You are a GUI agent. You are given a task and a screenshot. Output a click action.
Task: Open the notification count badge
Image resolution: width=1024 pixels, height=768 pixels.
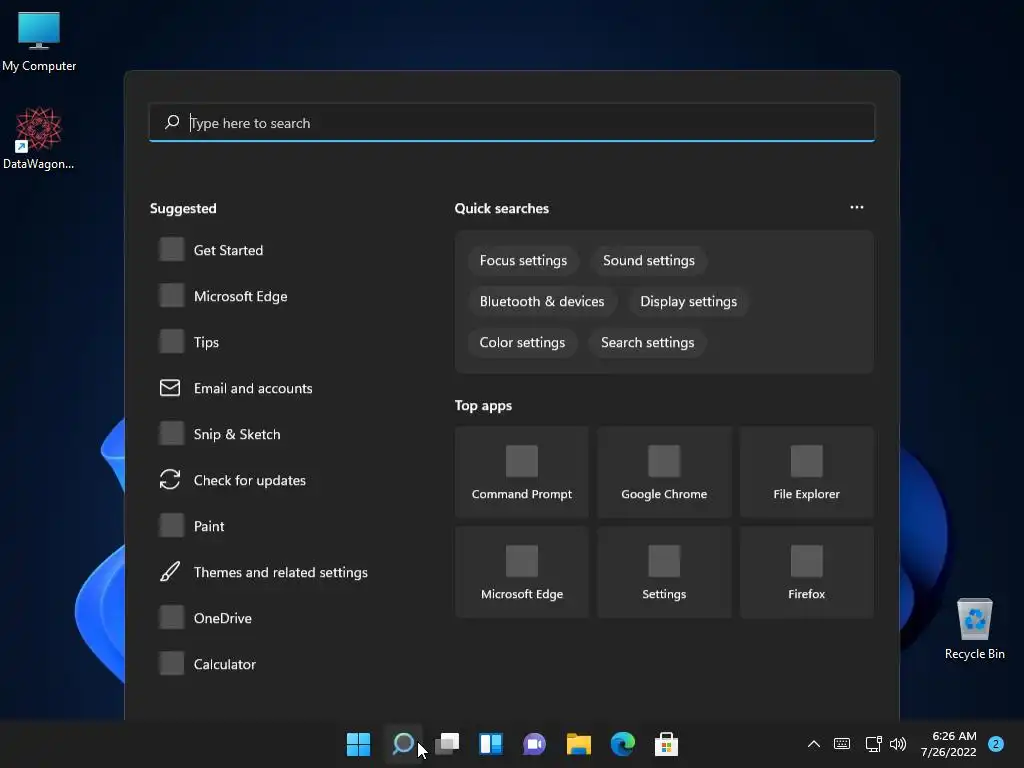[996, 744]
